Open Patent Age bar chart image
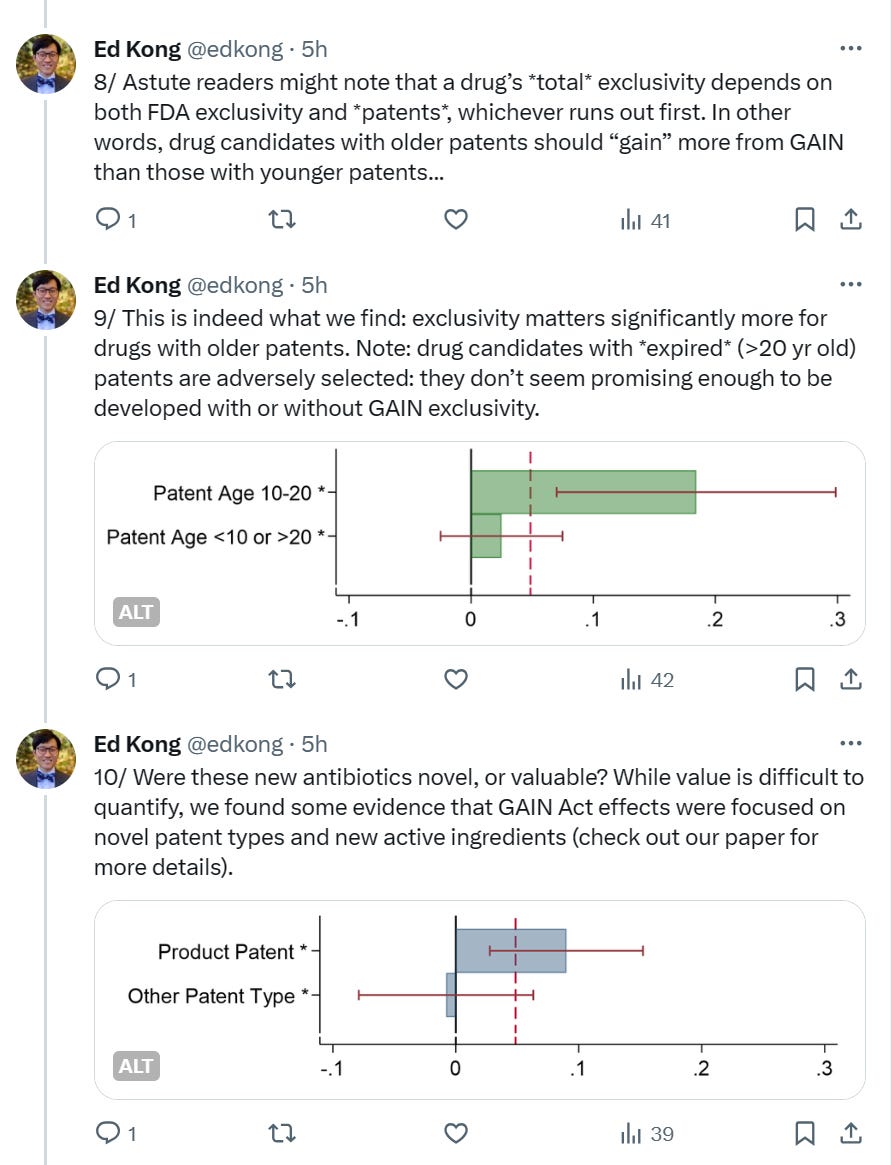The width and height of the screenshot is (891, 1165). [480, 543]
